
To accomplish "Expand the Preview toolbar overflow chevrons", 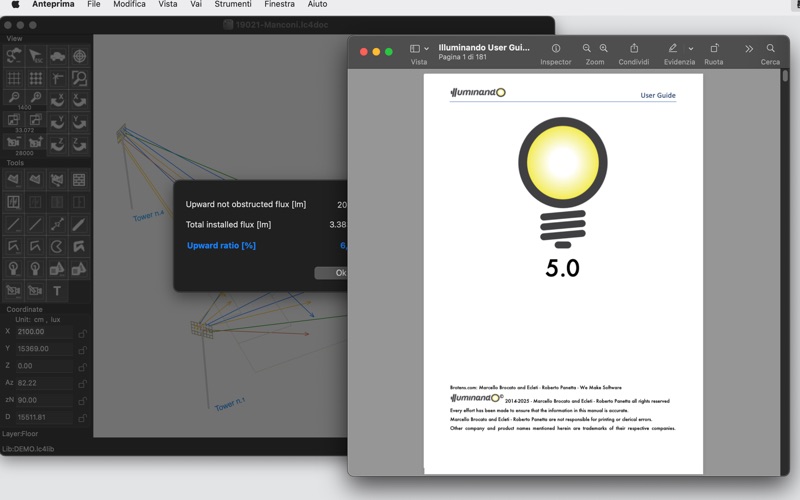I will 748,49.
